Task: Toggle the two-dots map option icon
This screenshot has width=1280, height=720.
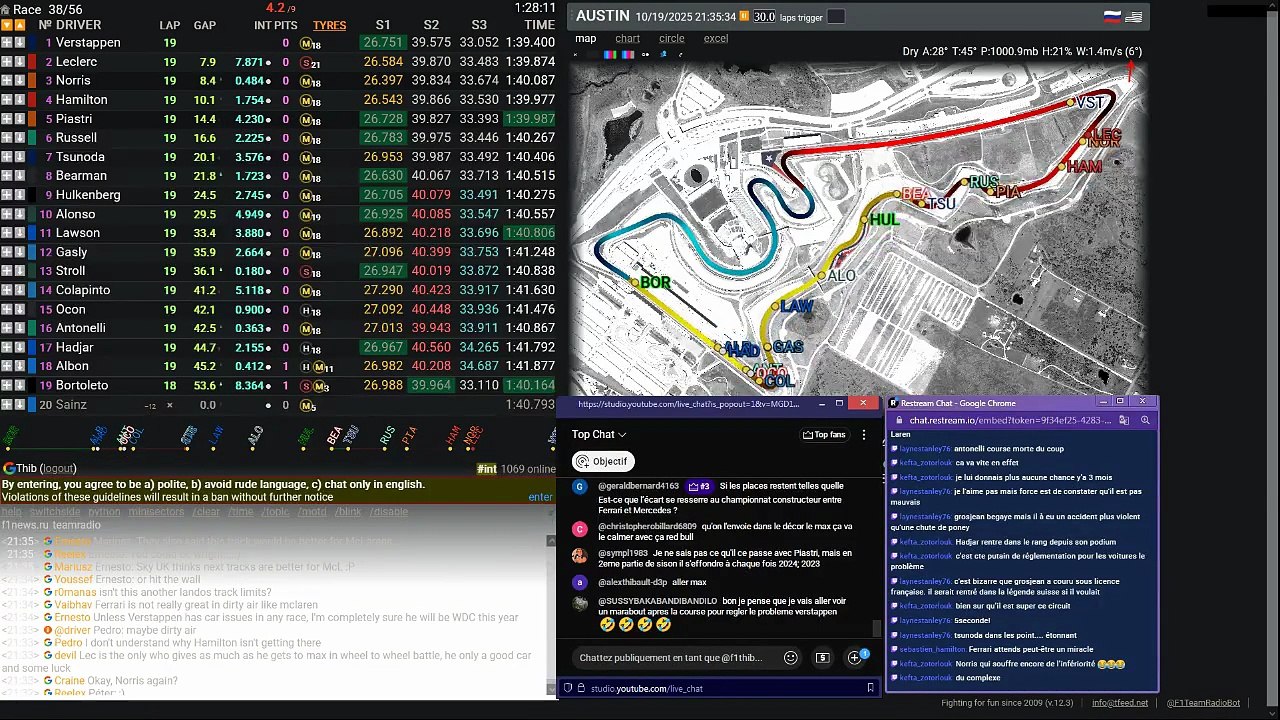Action: [646, 54]
